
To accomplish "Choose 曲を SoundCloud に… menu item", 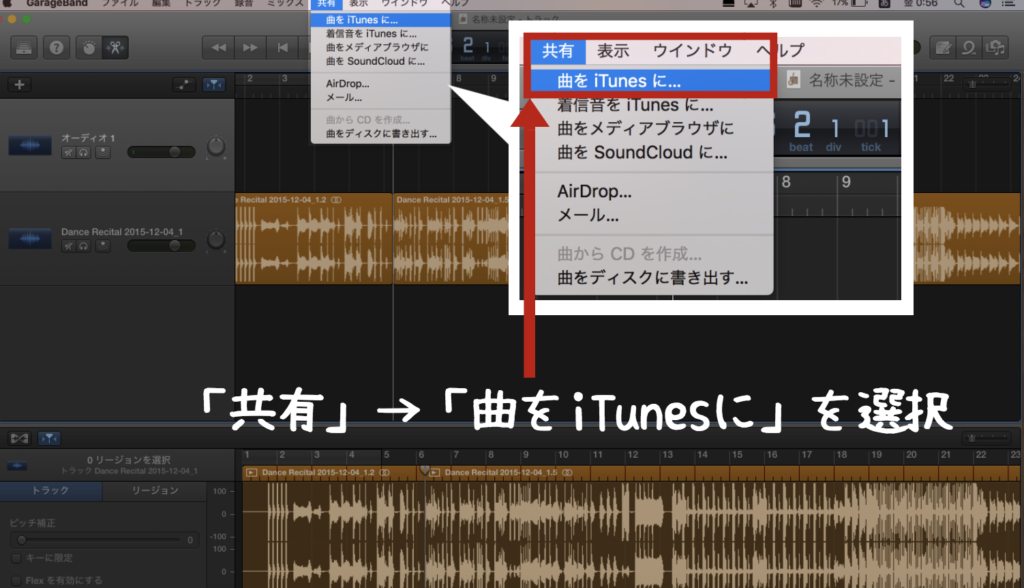I will coord(380,61).
